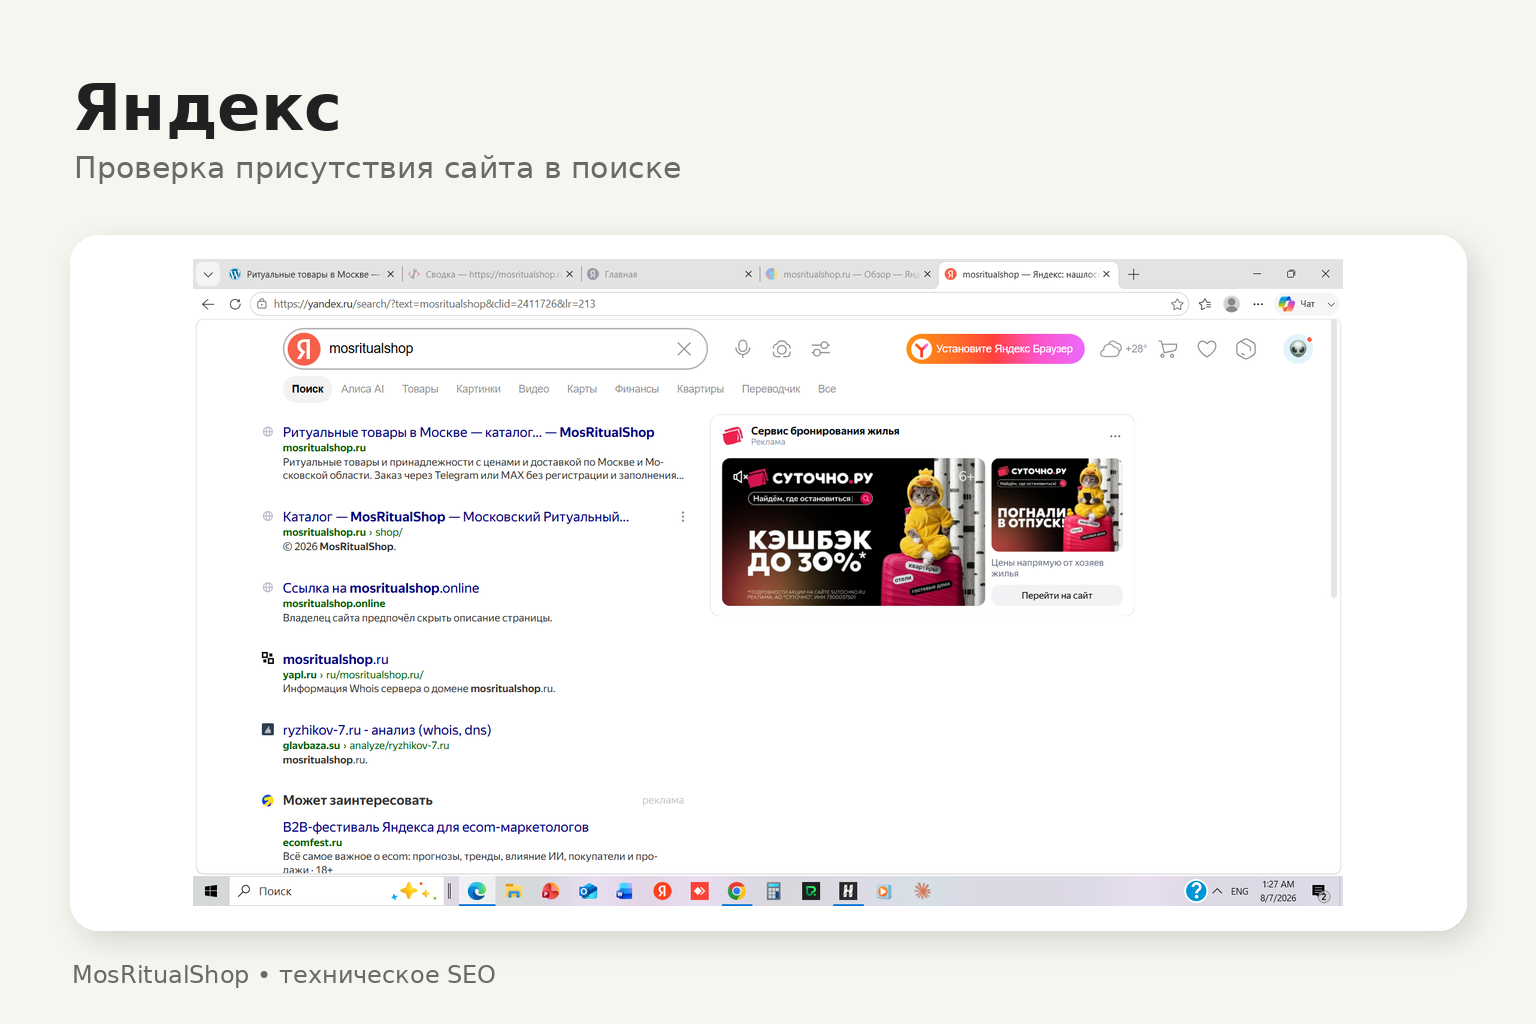Open the Copilot chat button labeled Чат
The width and height of the screenshot is (1536, 1024).
(1297, 304)
